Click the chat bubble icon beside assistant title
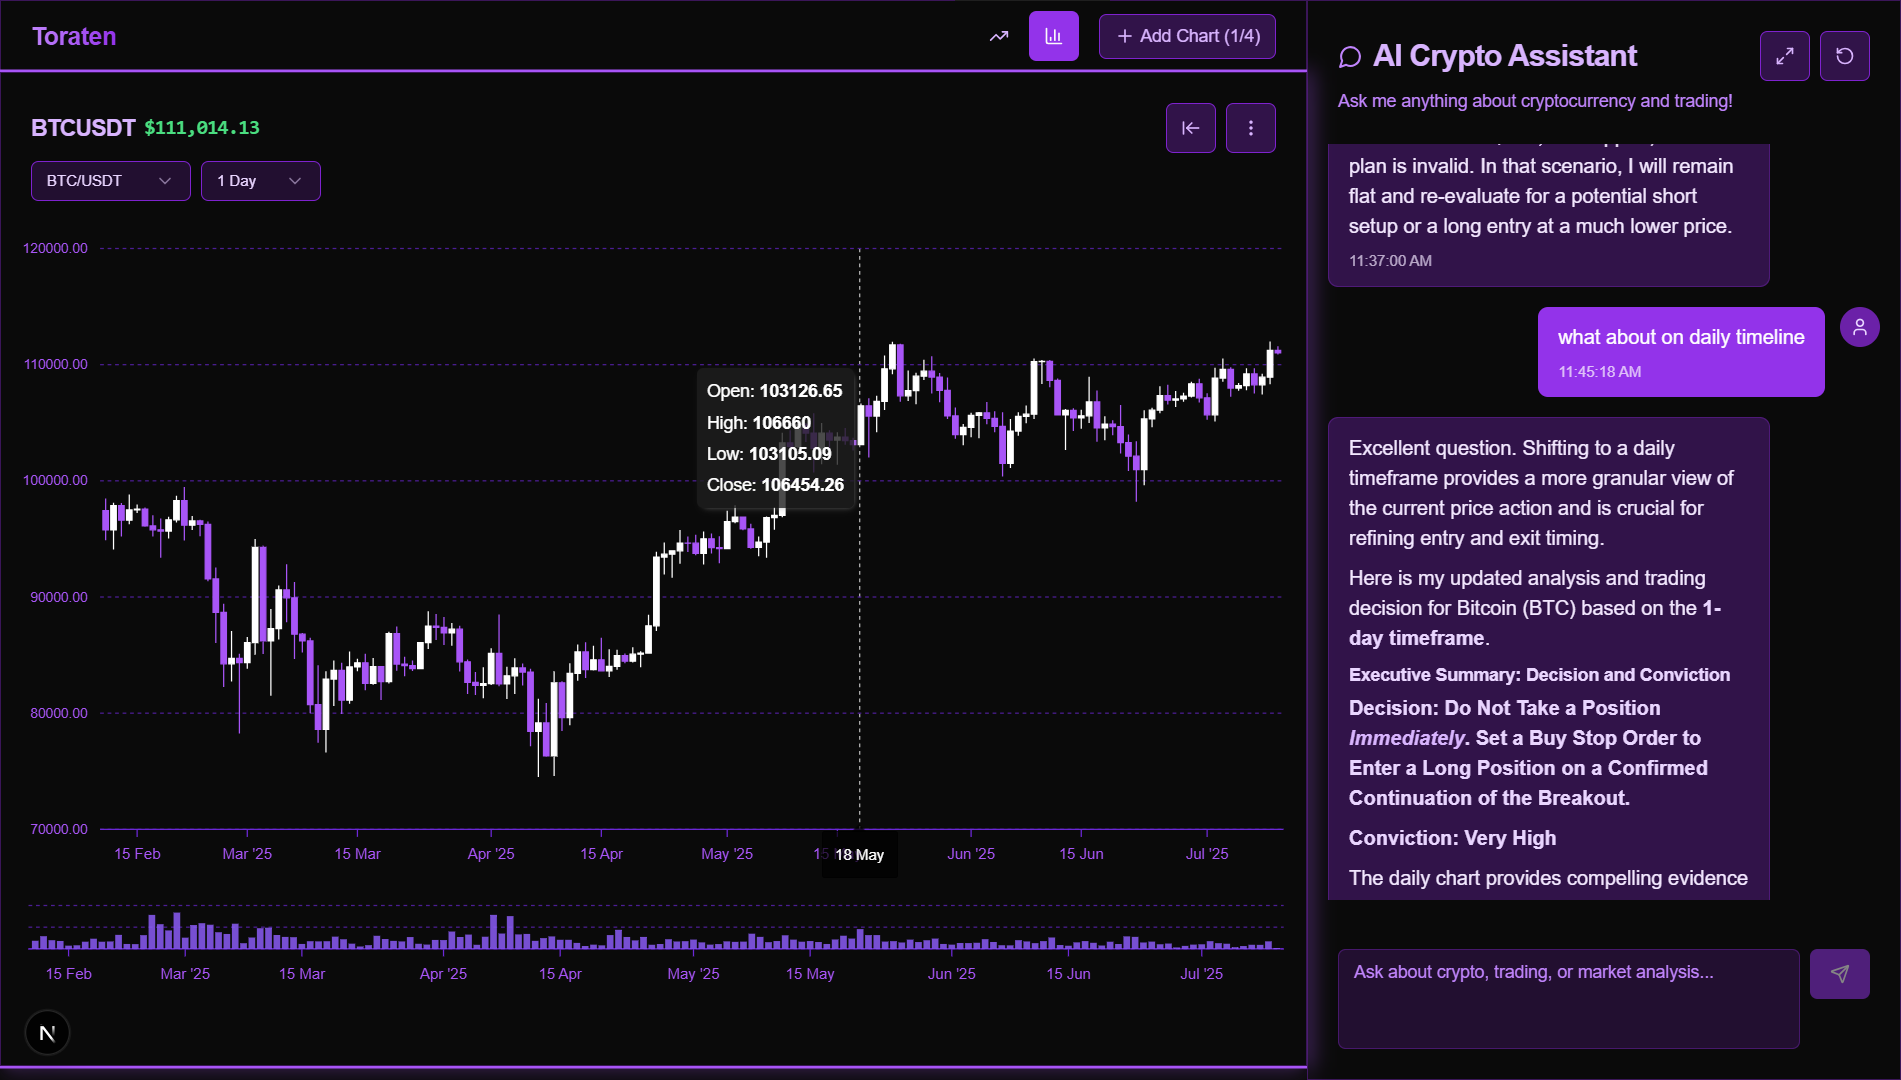Viewport: 1901px width, 1080px height. 1349,57
